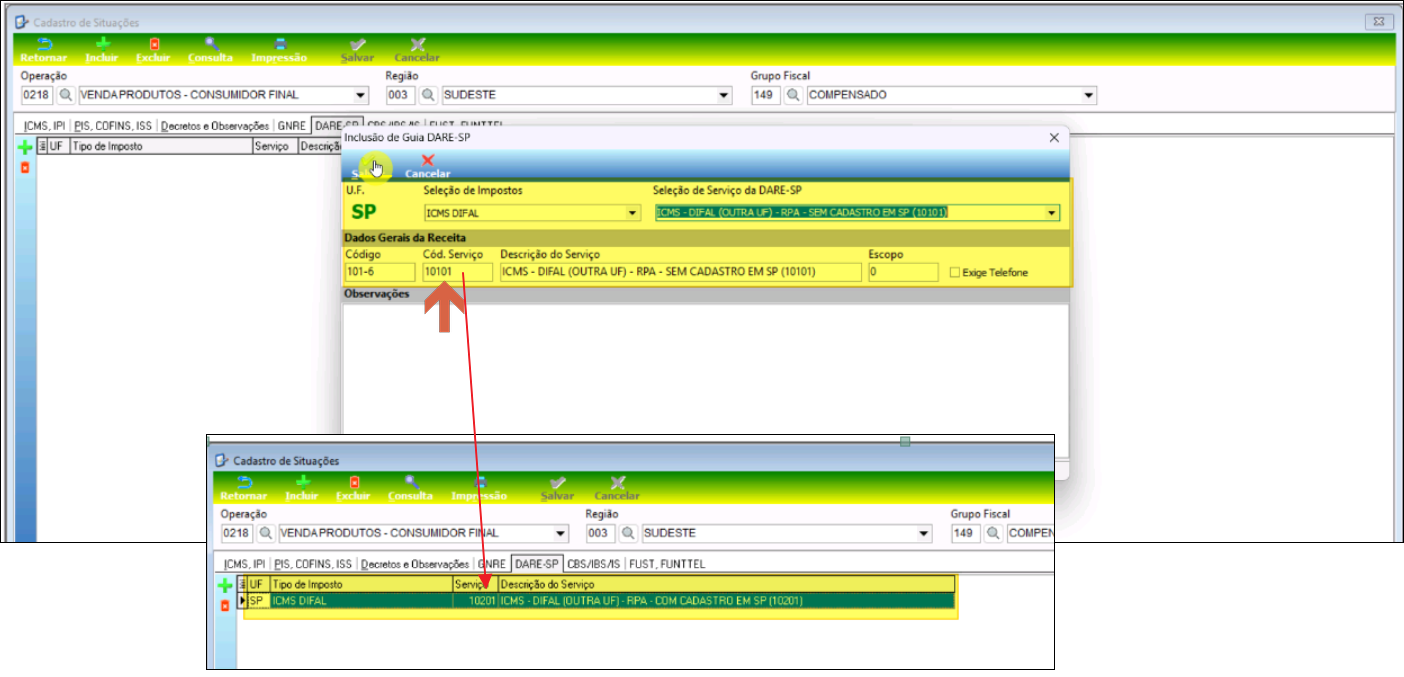Click the Escopo field in the DARE-SP dialog
Screen dimensions: 1404x677
(x=903, y=272)
